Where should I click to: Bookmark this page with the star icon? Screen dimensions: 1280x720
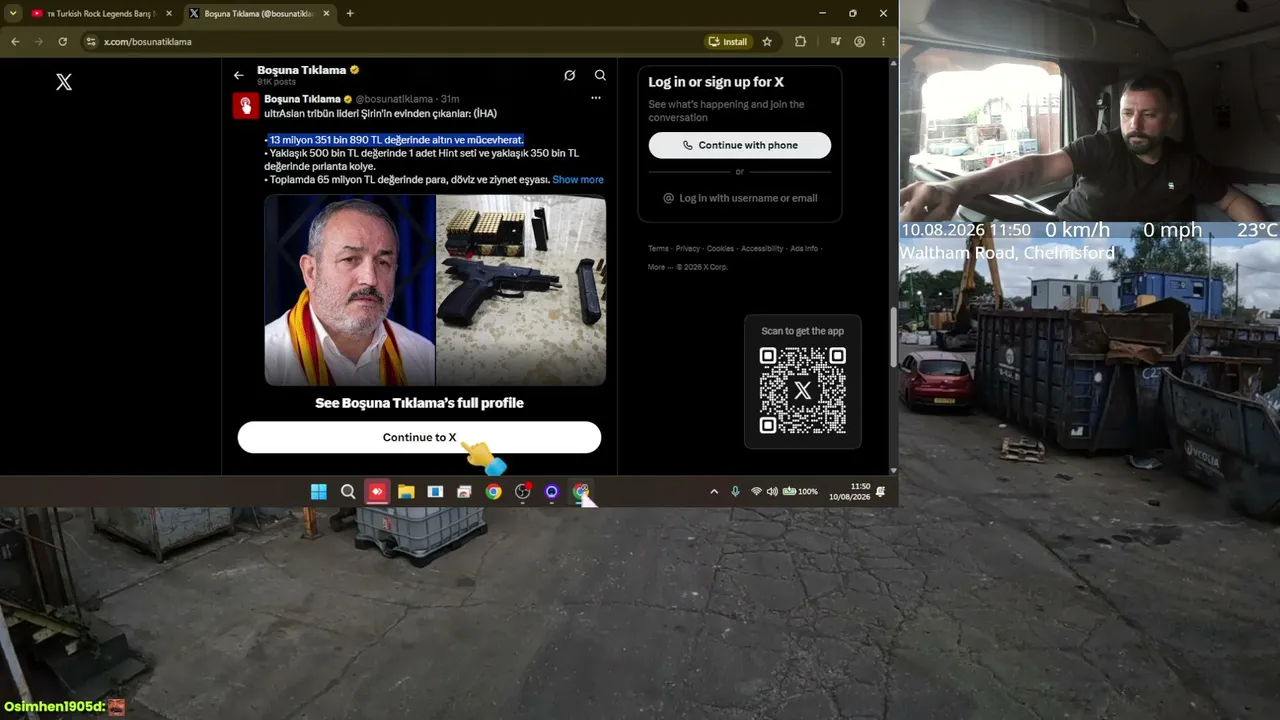click(x=767, y=42)
